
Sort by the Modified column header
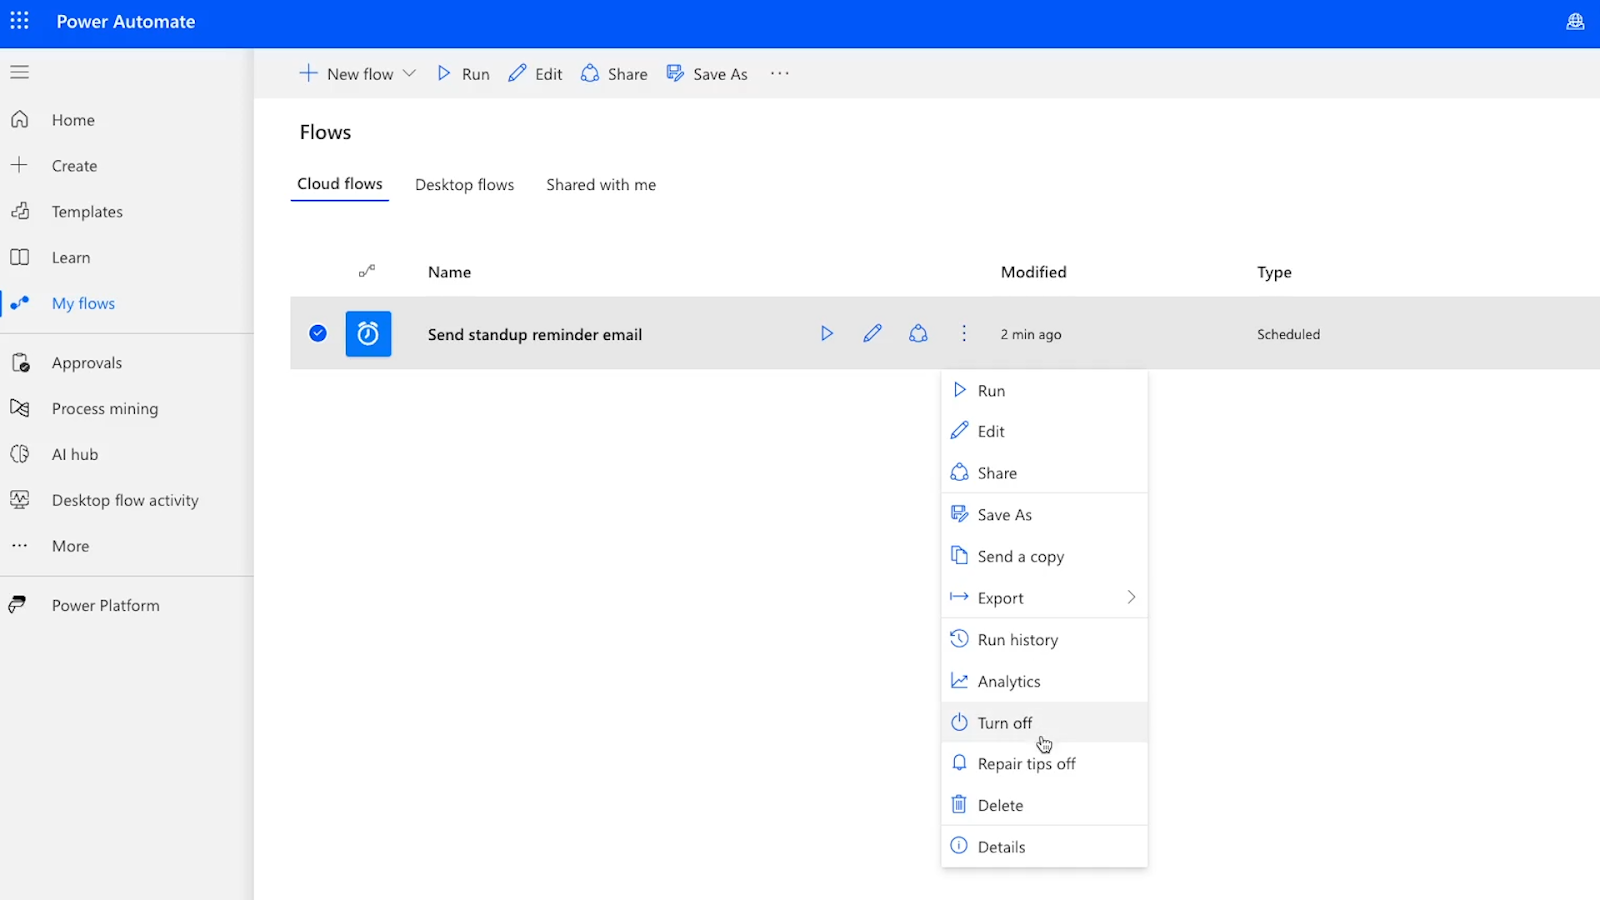[x=1033, y=272]
